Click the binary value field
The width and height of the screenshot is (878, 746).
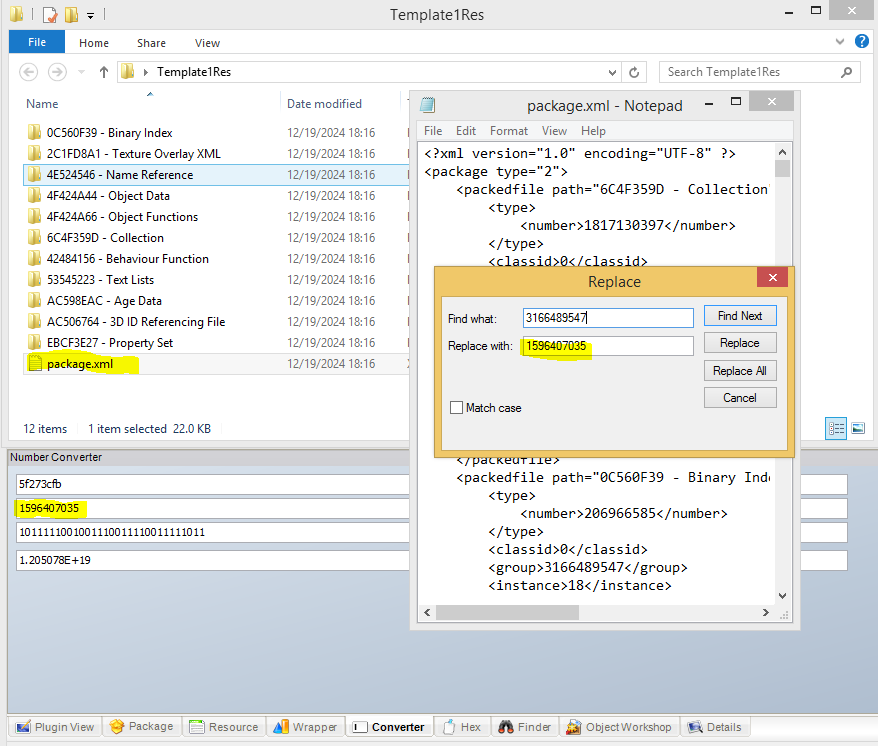coord(213,532)
